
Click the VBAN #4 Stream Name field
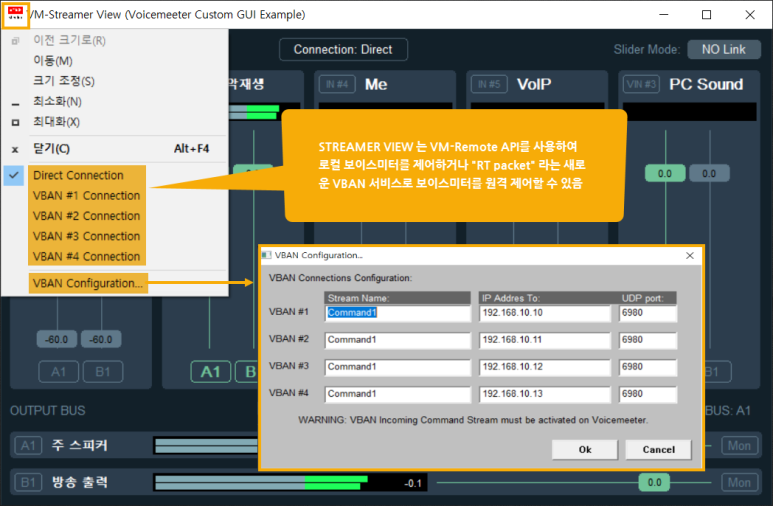point(397,395)
